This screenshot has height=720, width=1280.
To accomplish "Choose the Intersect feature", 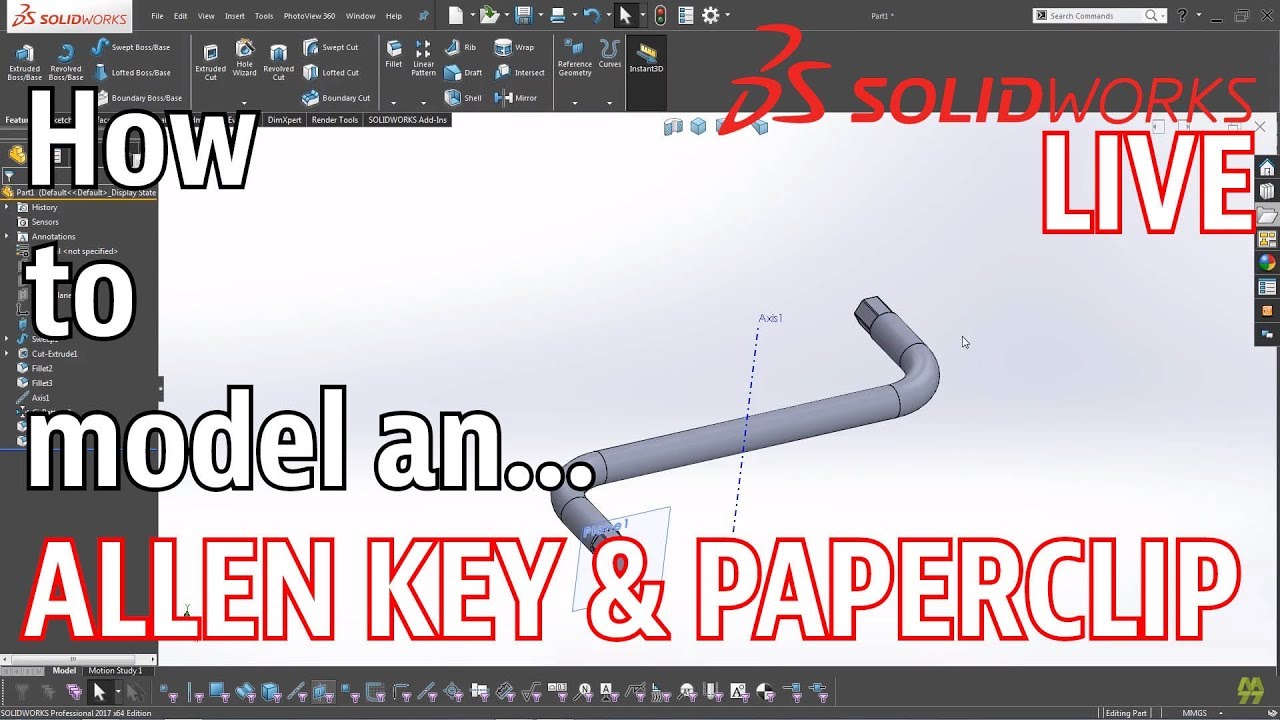I will coord(520,73).
